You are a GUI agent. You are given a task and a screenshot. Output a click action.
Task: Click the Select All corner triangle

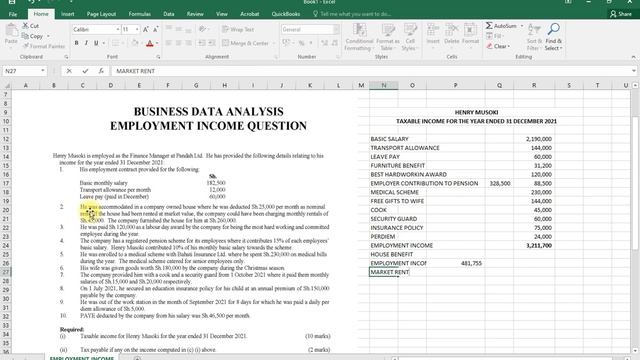pos(6,85)
